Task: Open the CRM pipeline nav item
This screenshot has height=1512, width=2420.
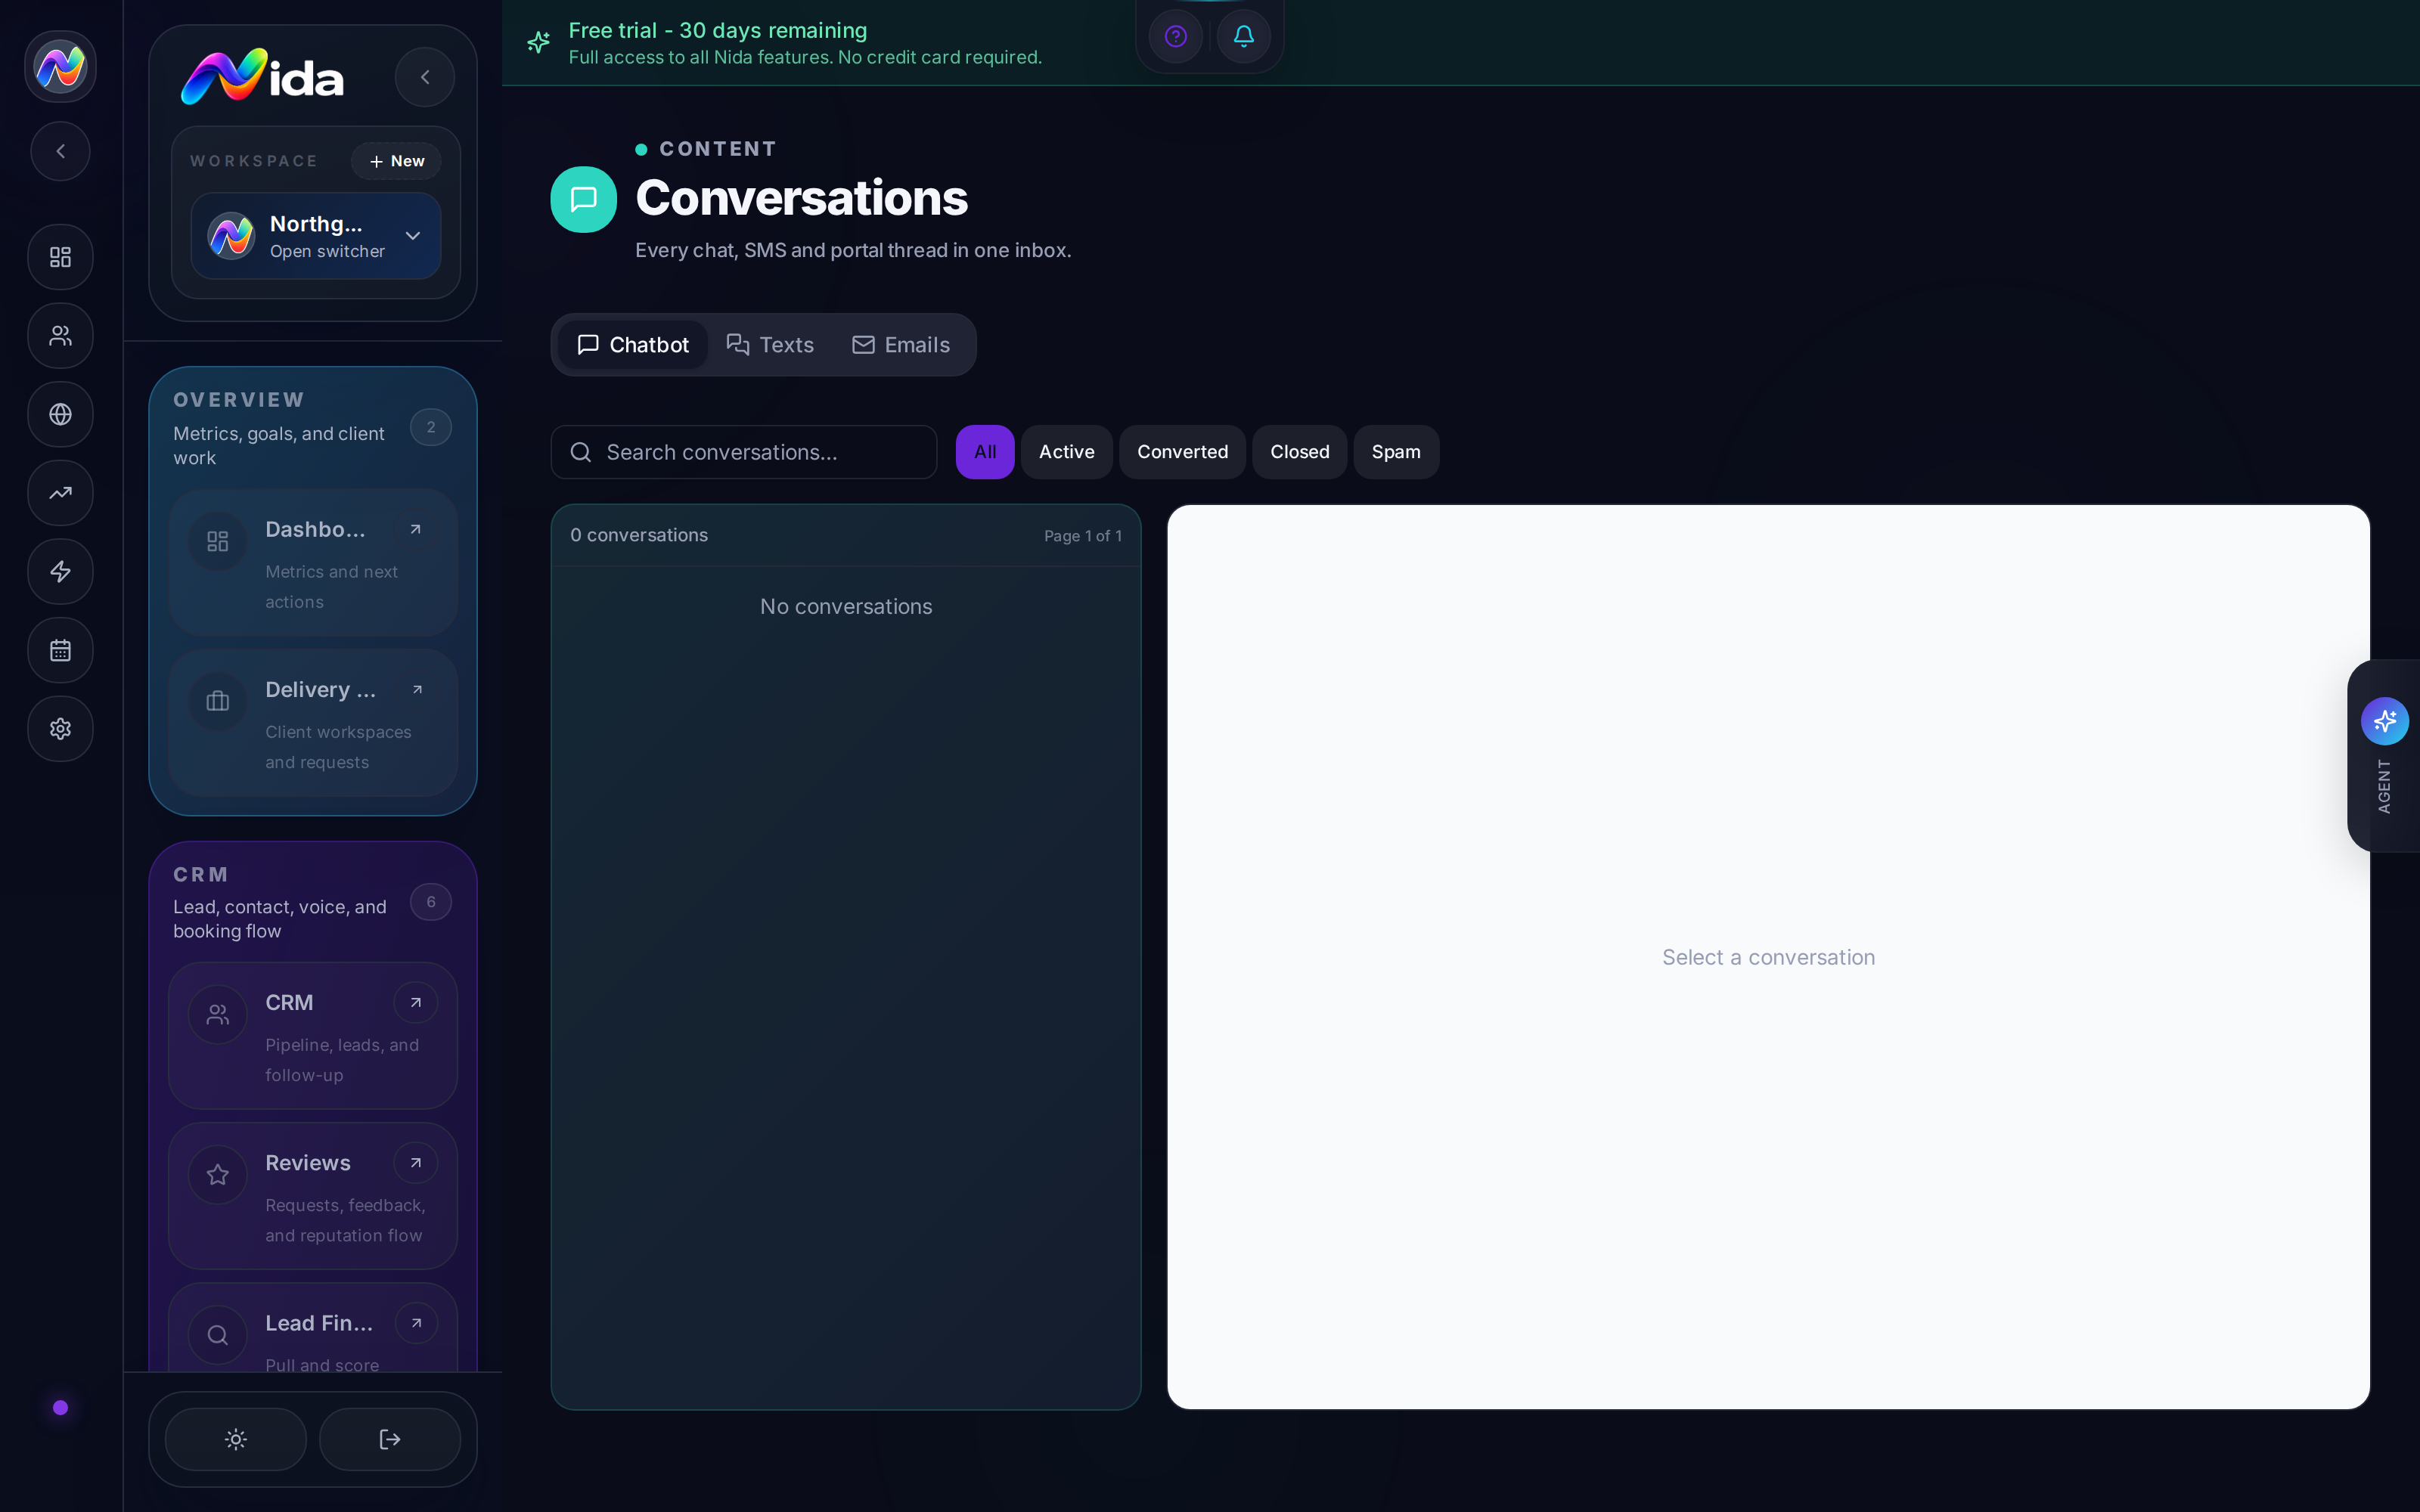Action: 313,1036
